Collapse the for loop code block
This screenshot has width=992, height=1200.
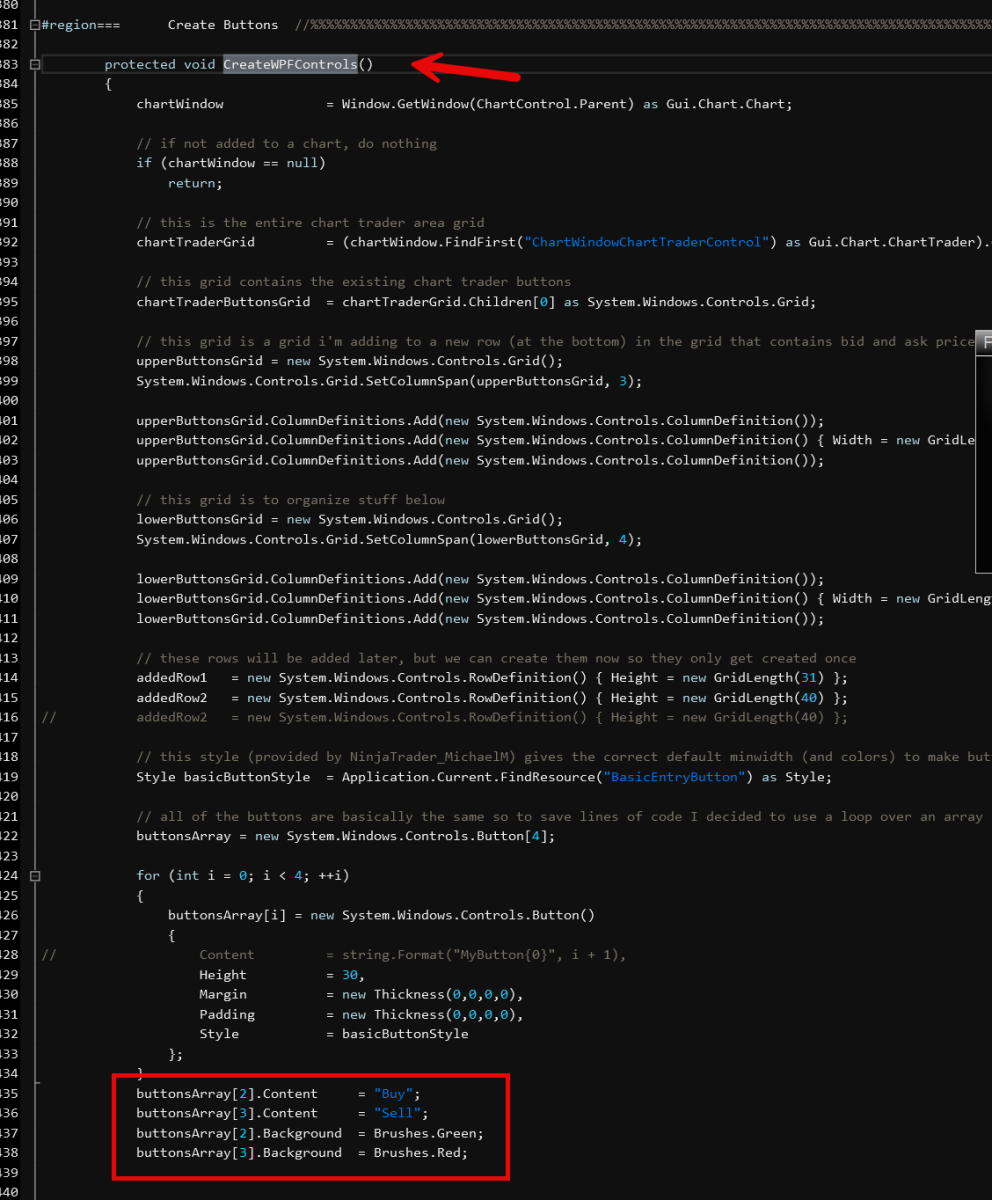[35, 875]
